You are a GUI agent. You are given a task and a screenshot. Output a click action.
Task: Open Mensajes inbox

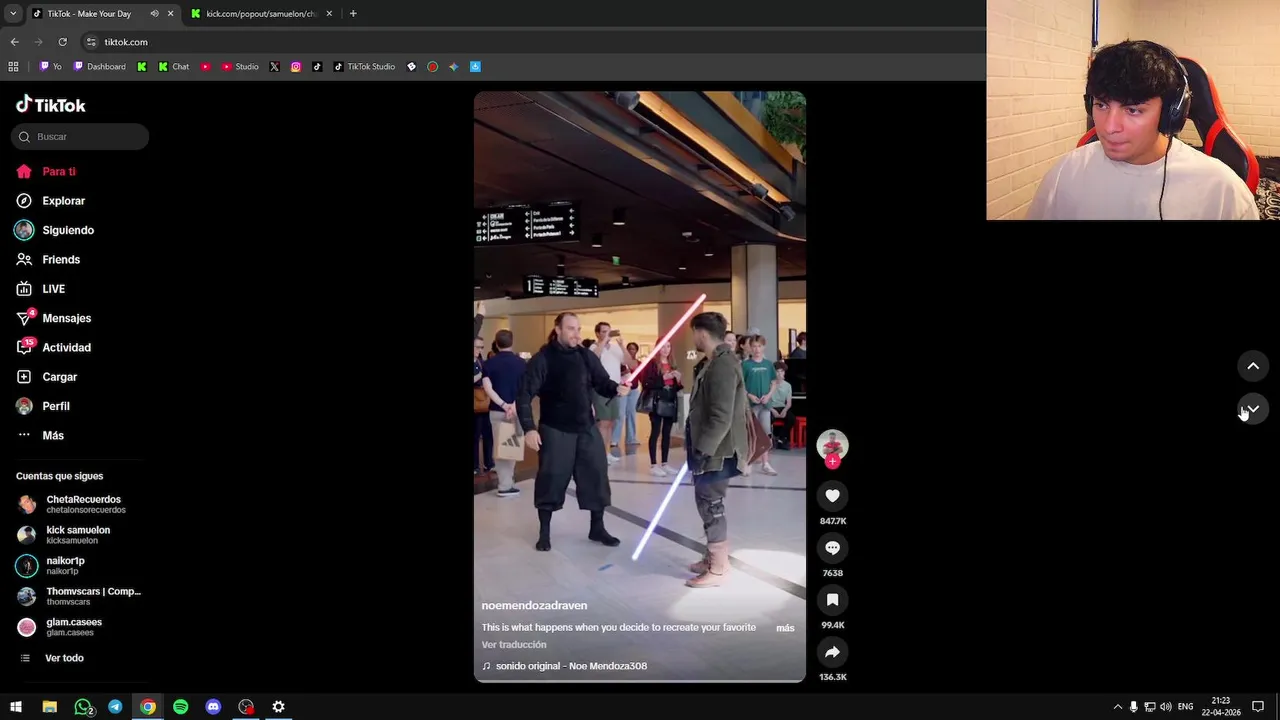pyautogui.click(x=54, y=318)
